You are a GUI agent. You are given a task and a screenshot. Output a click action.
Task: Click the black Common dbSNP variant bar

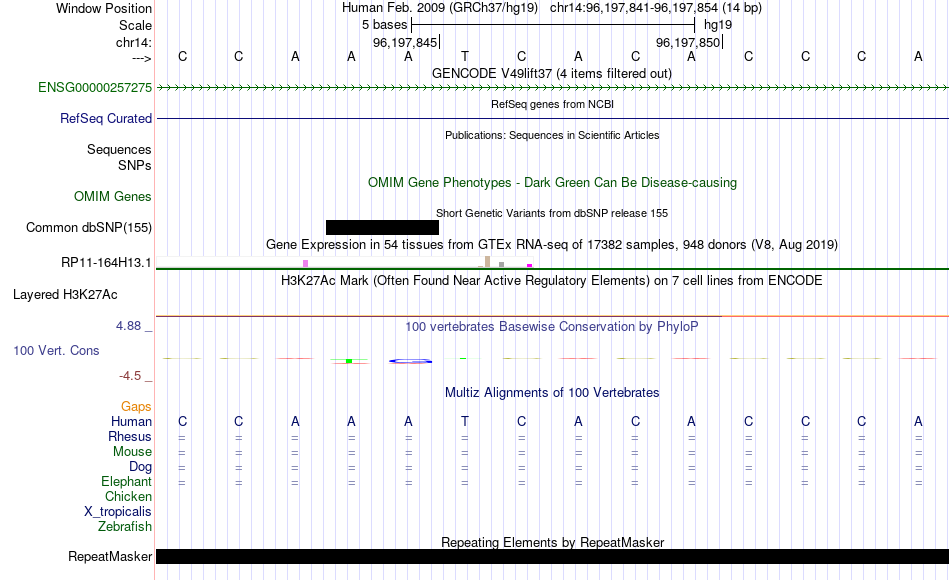382,227
